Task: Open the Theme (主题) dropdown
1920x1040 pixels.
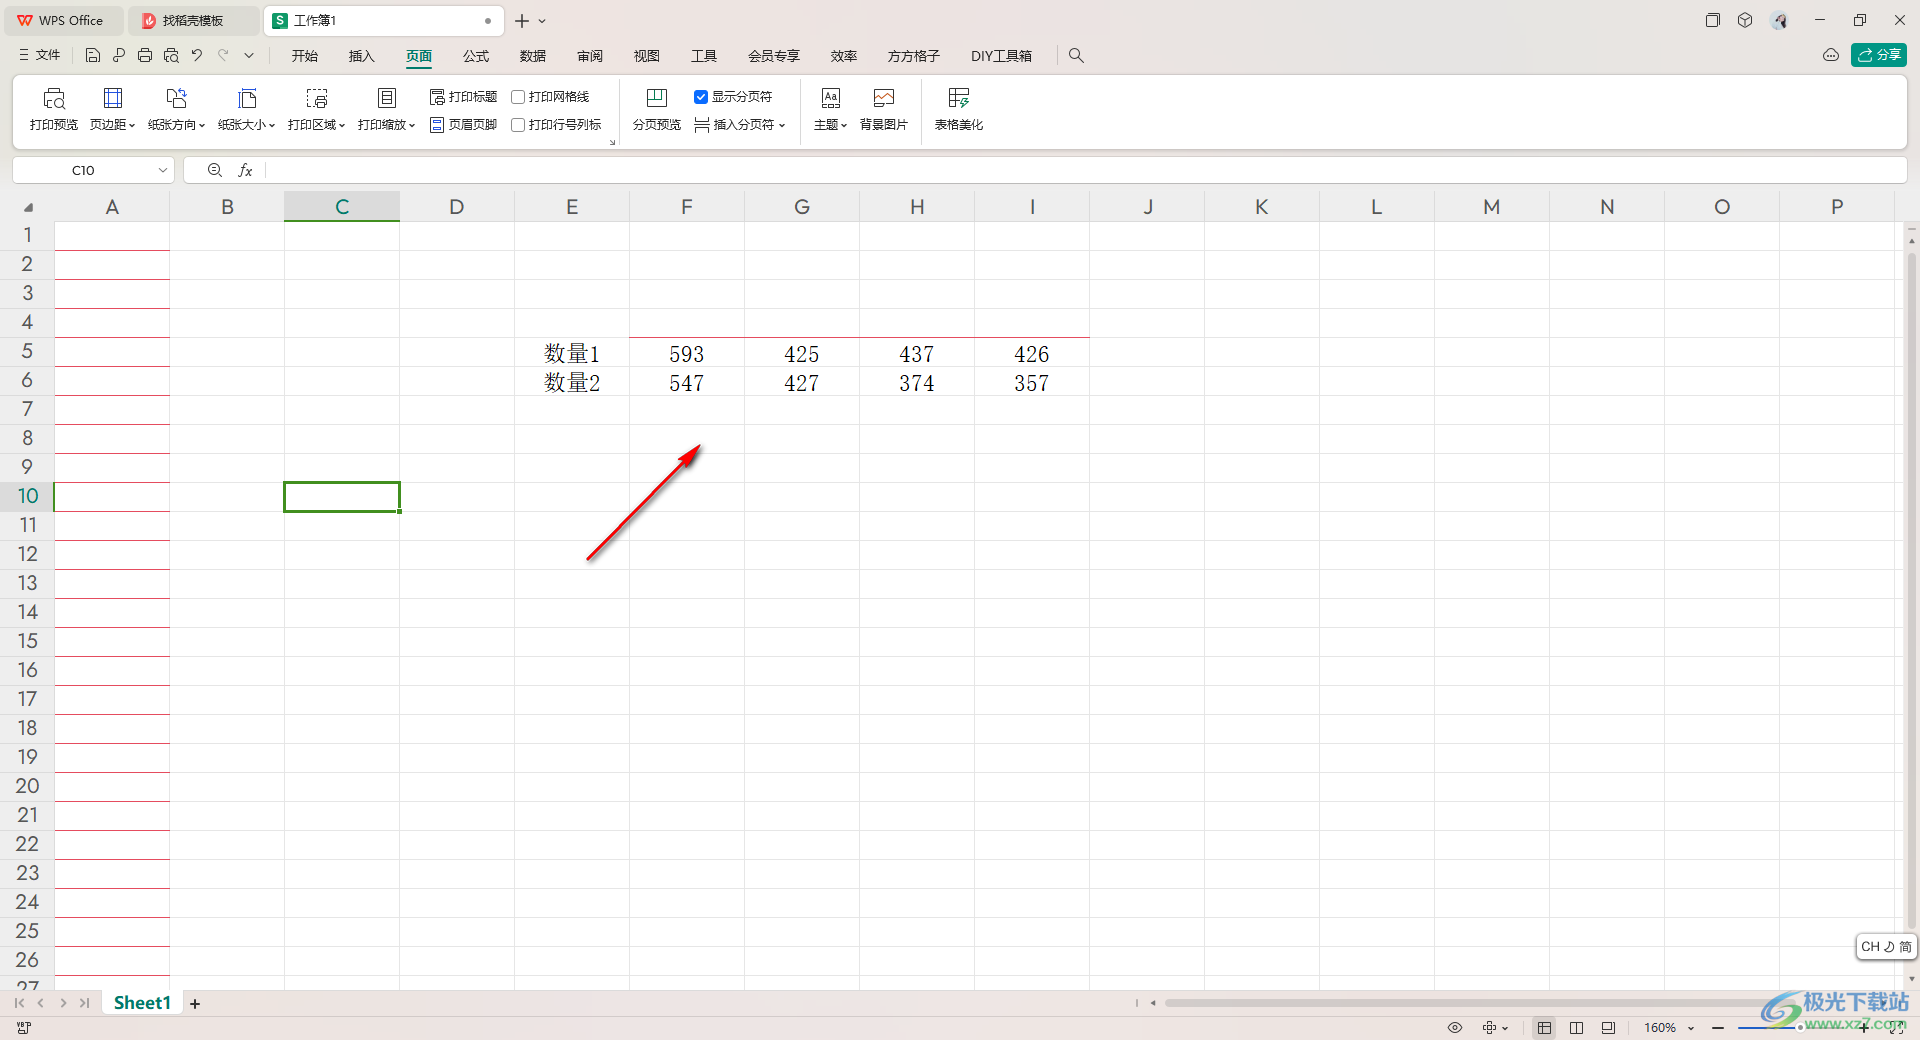Action: (x=830, y=109)
